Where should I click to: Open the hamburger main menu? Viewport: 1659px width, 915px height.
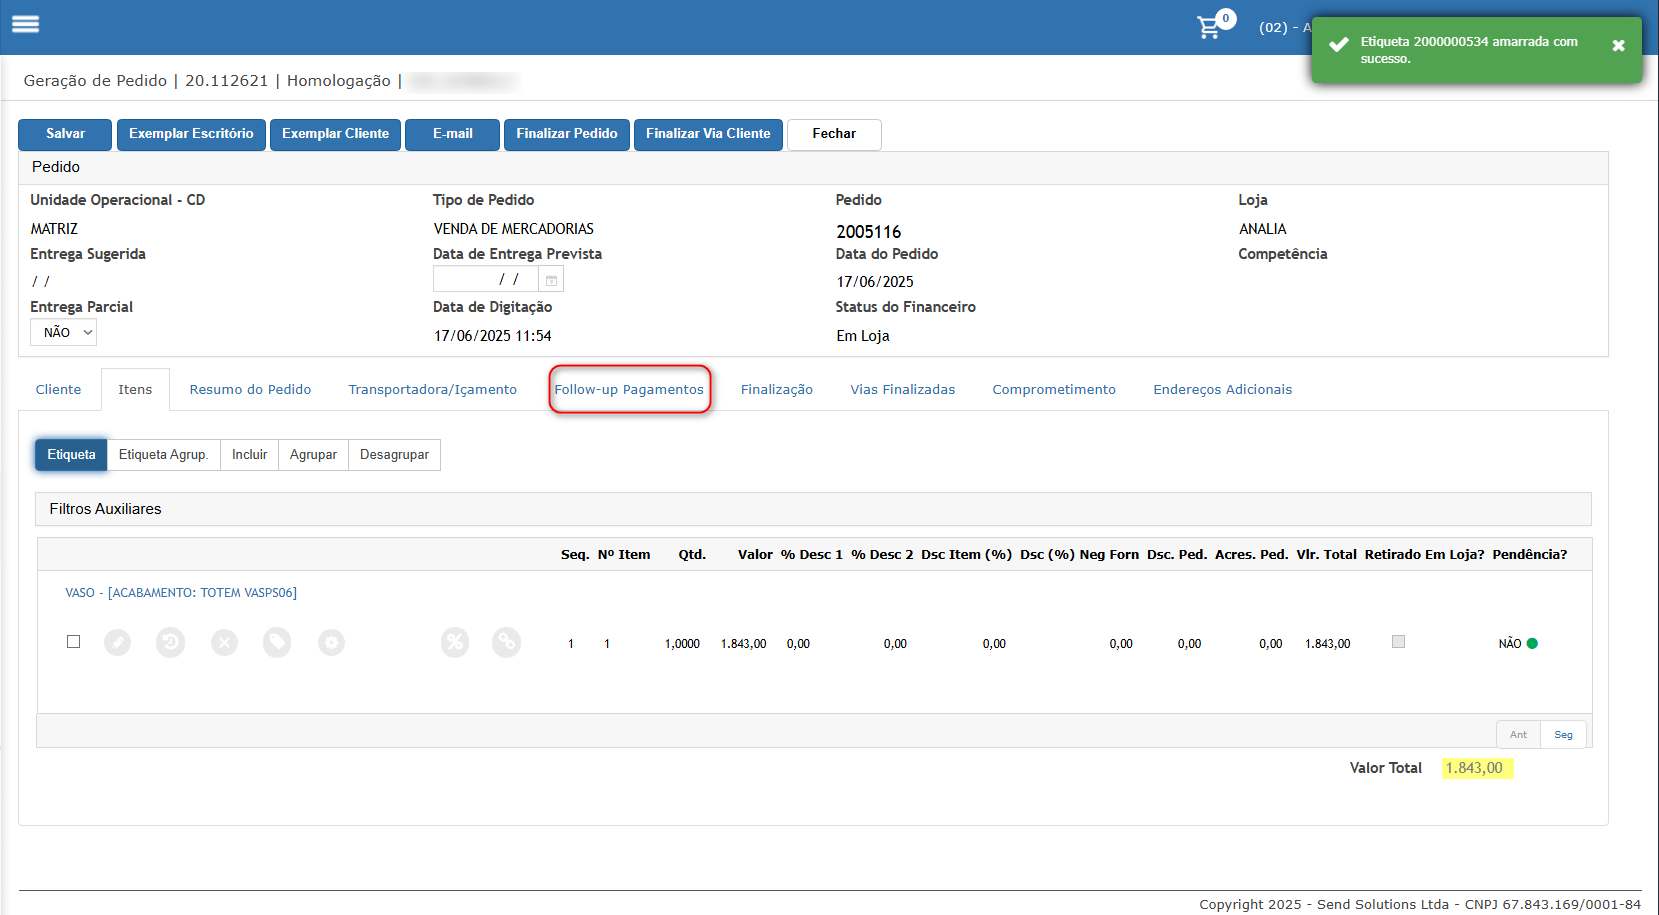point(25,24)
